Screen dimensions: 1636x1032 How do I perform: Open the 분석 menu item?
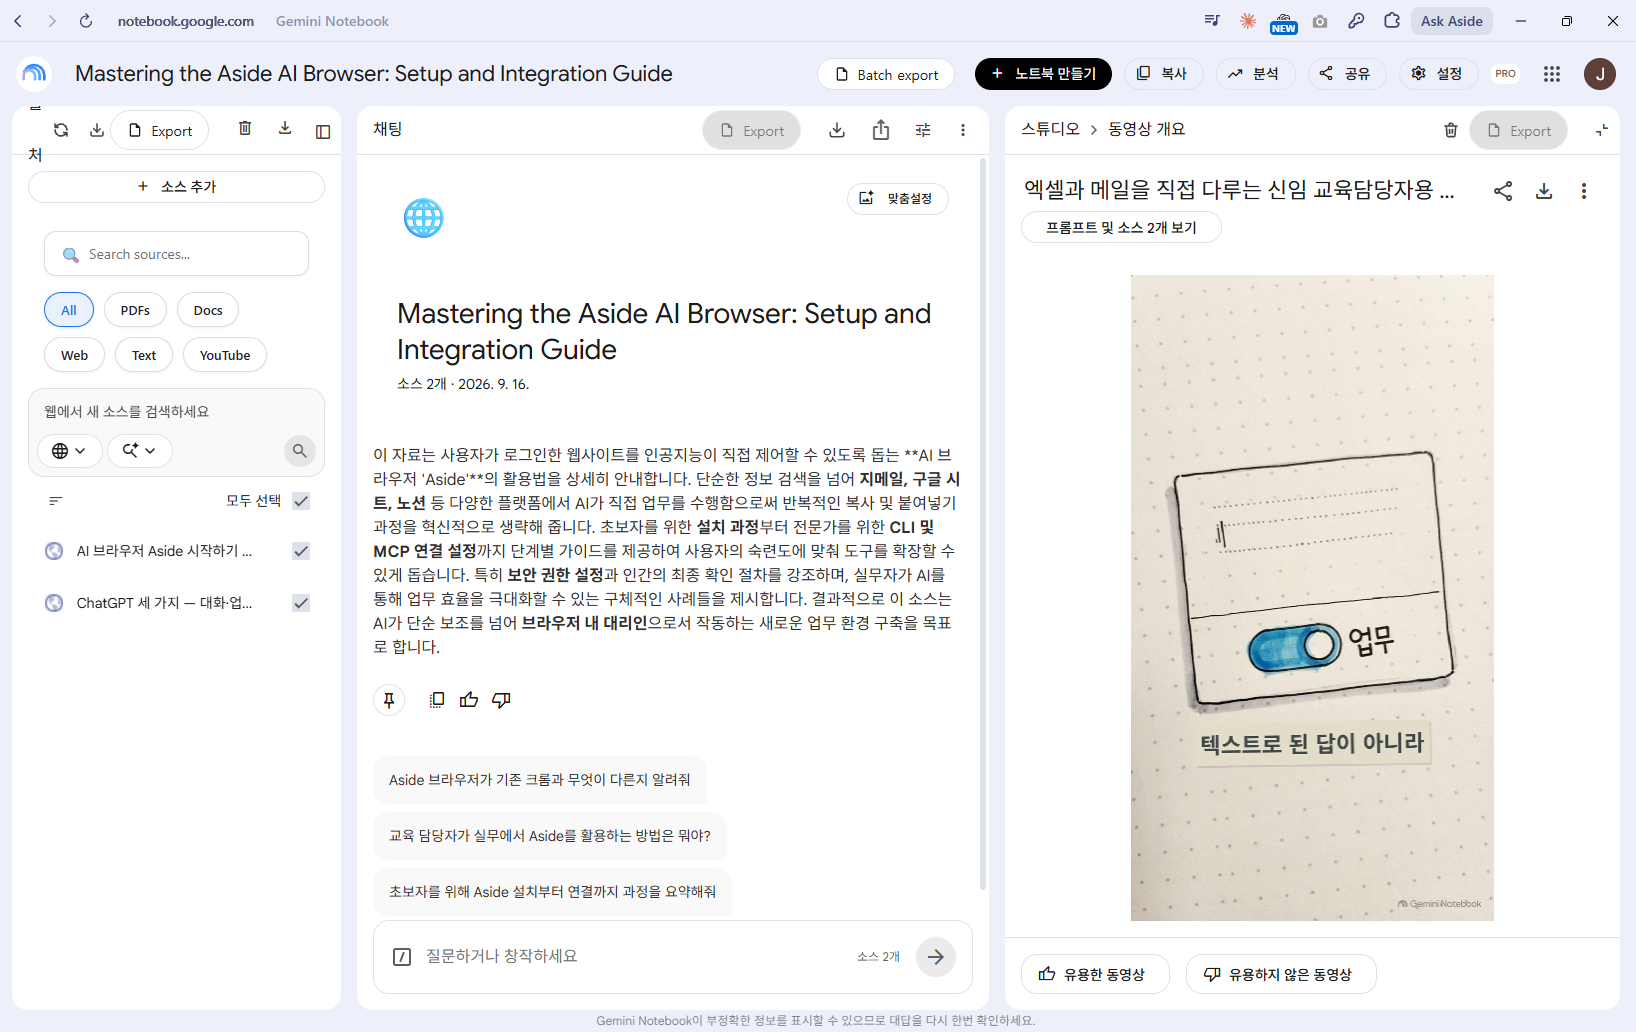[1255, 74]
